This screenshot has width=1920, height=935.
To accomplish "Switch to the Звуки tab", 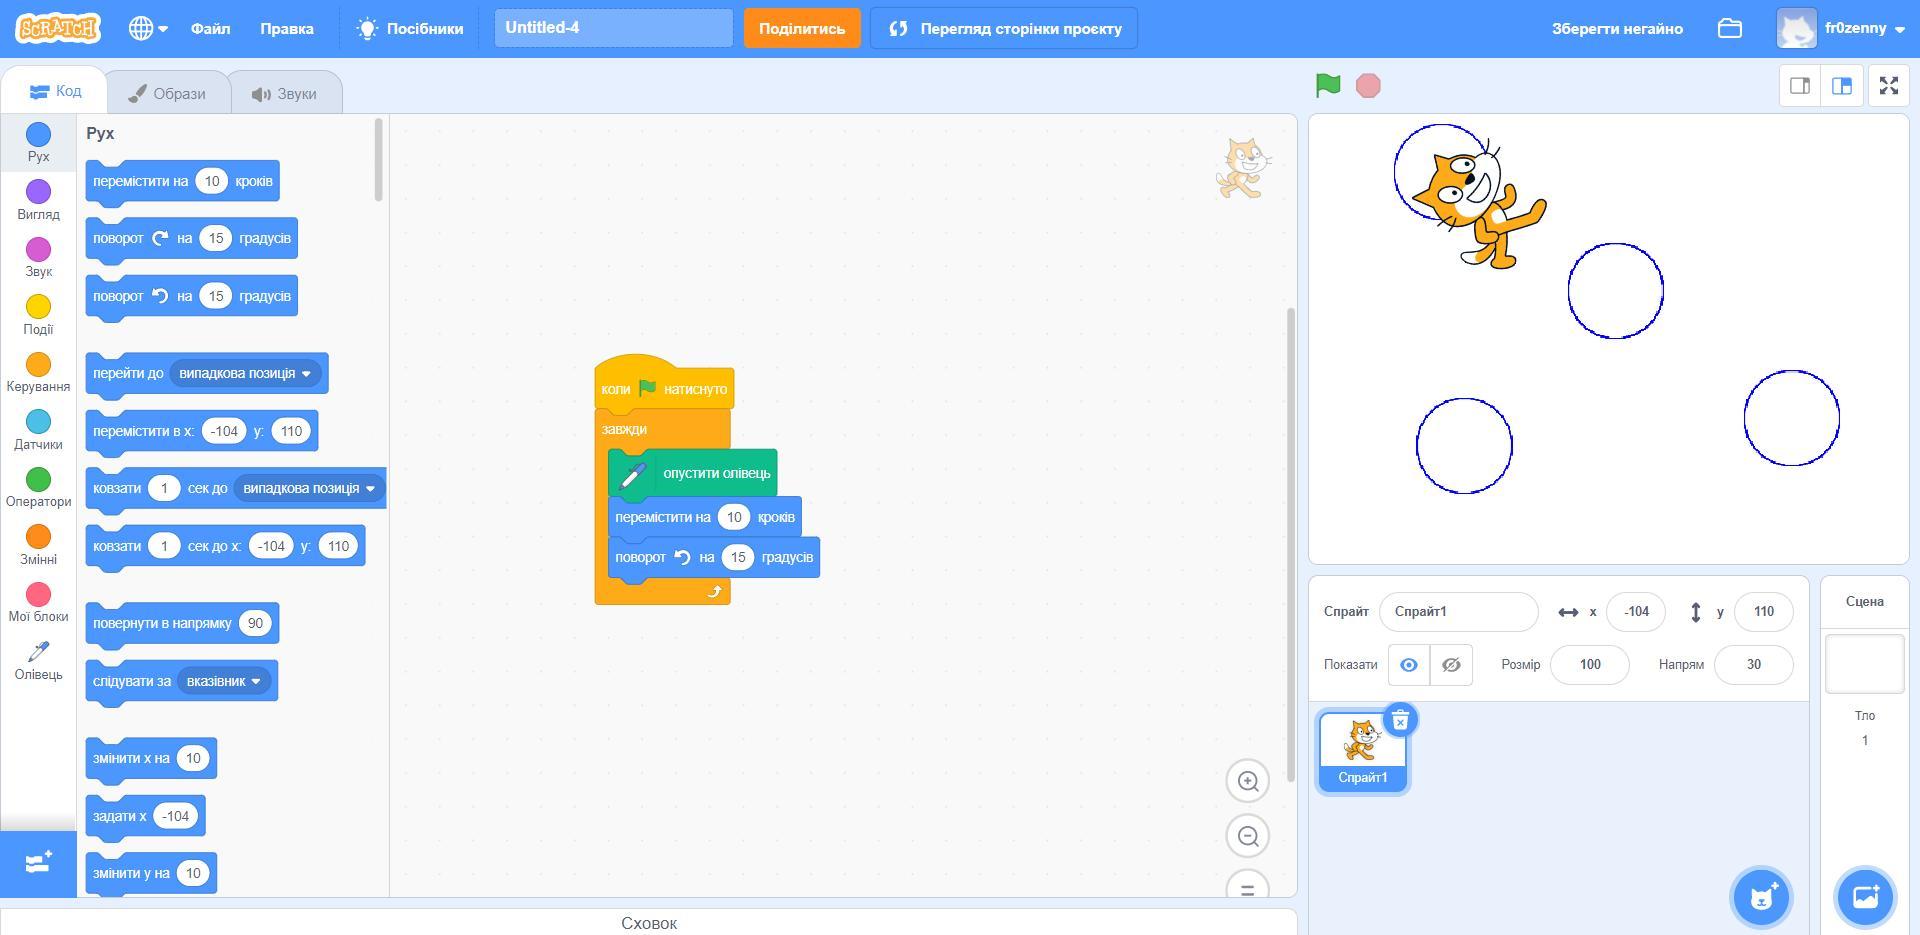I will coord(285,94).
